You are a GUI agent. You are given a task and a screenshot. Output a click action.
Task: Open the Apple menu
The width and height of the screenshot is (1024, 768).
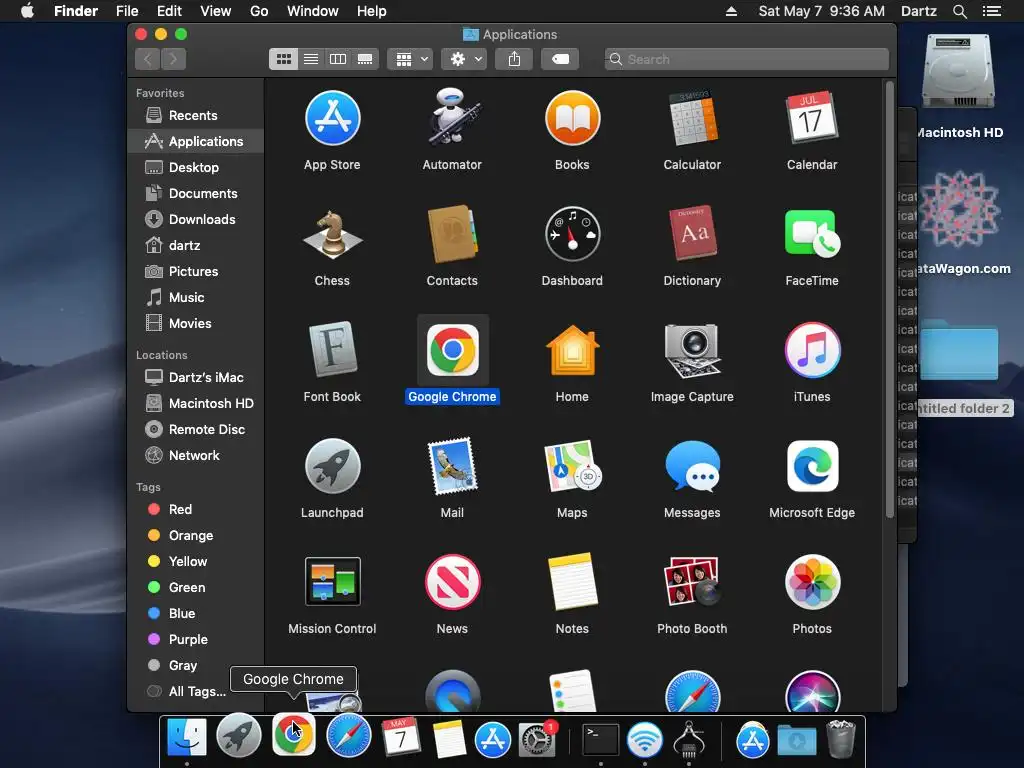coord(27,11)
